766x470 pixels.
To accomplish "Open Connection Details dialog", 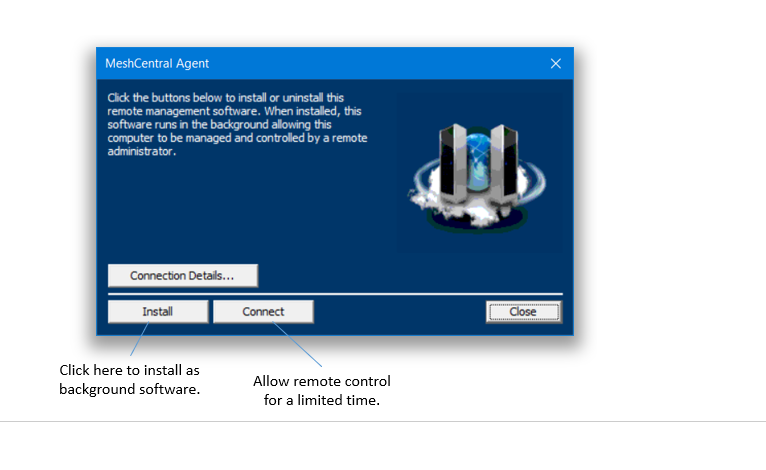I will 183,276.
